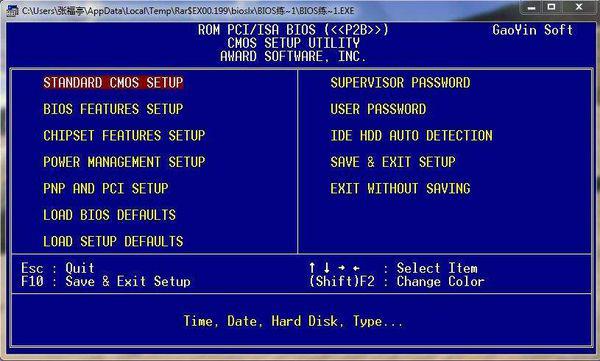Click the F10 Save & Exit Setup hint

click(x=106, y=281)
